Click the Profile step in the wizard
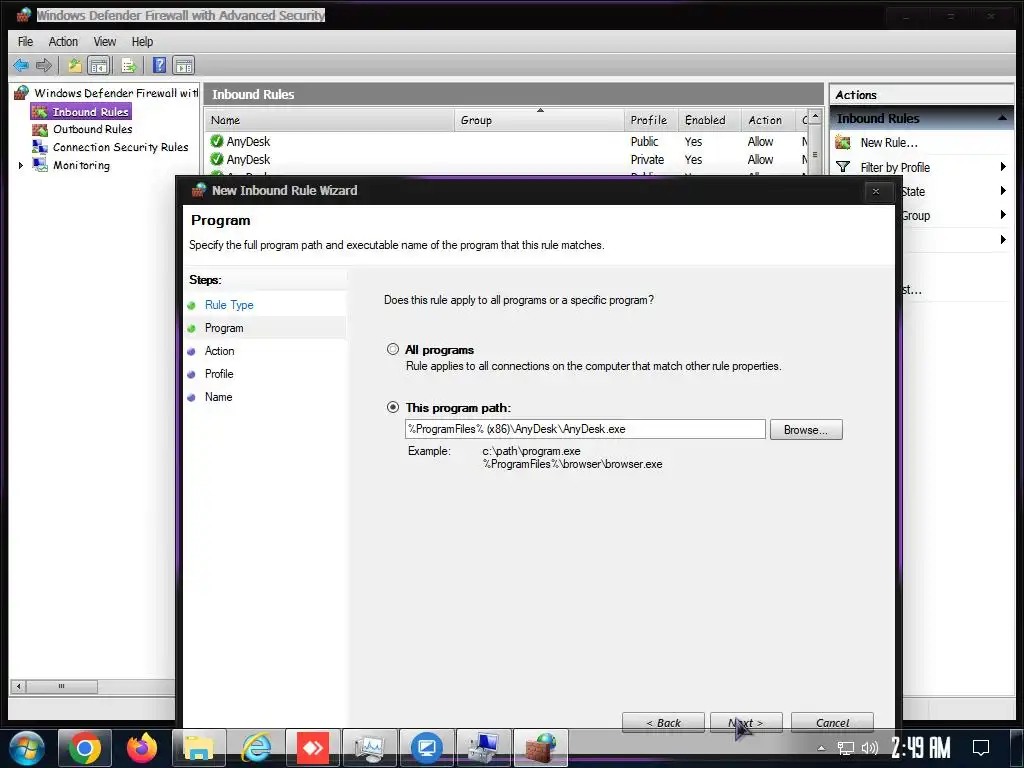 tap(219, 374)
